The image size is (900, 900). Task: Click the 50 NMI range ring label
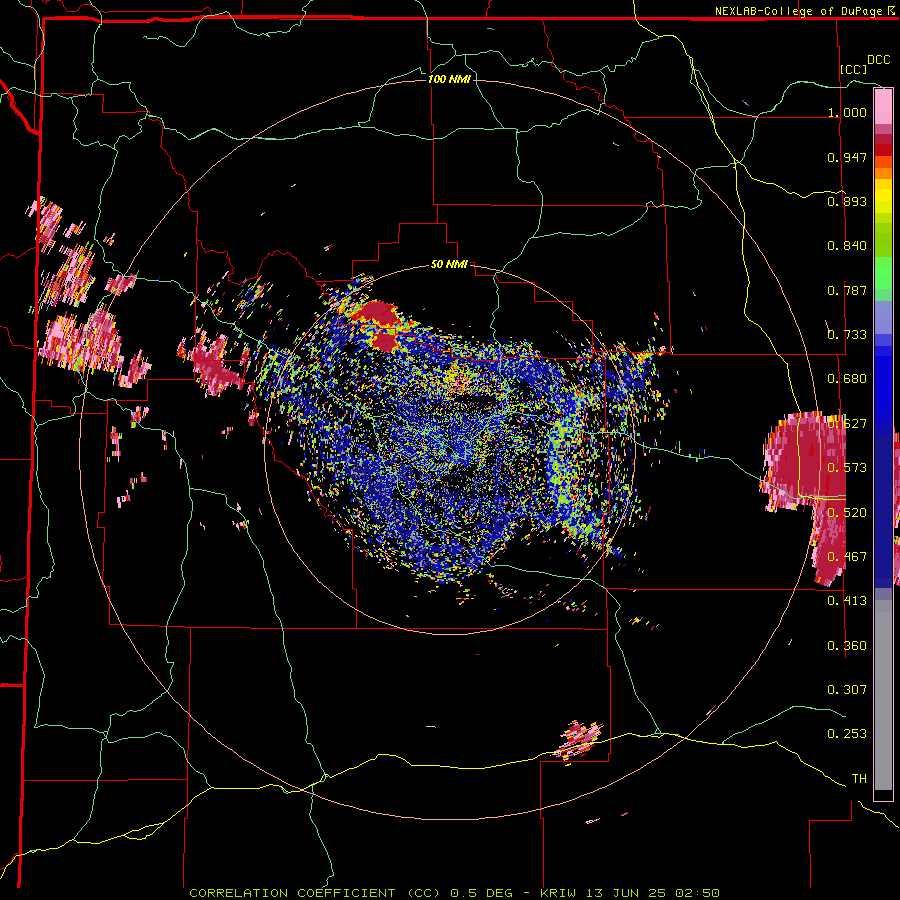coord(449,264)
